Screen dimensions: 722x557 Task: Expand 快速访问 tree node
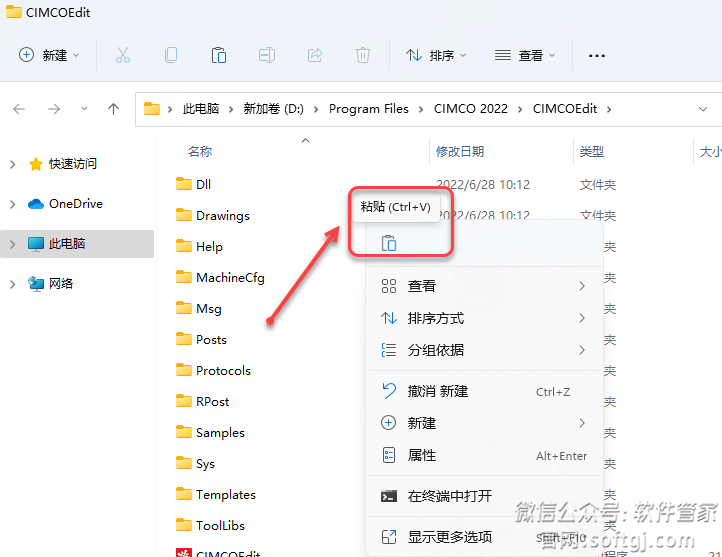click(x=12, y=164)
